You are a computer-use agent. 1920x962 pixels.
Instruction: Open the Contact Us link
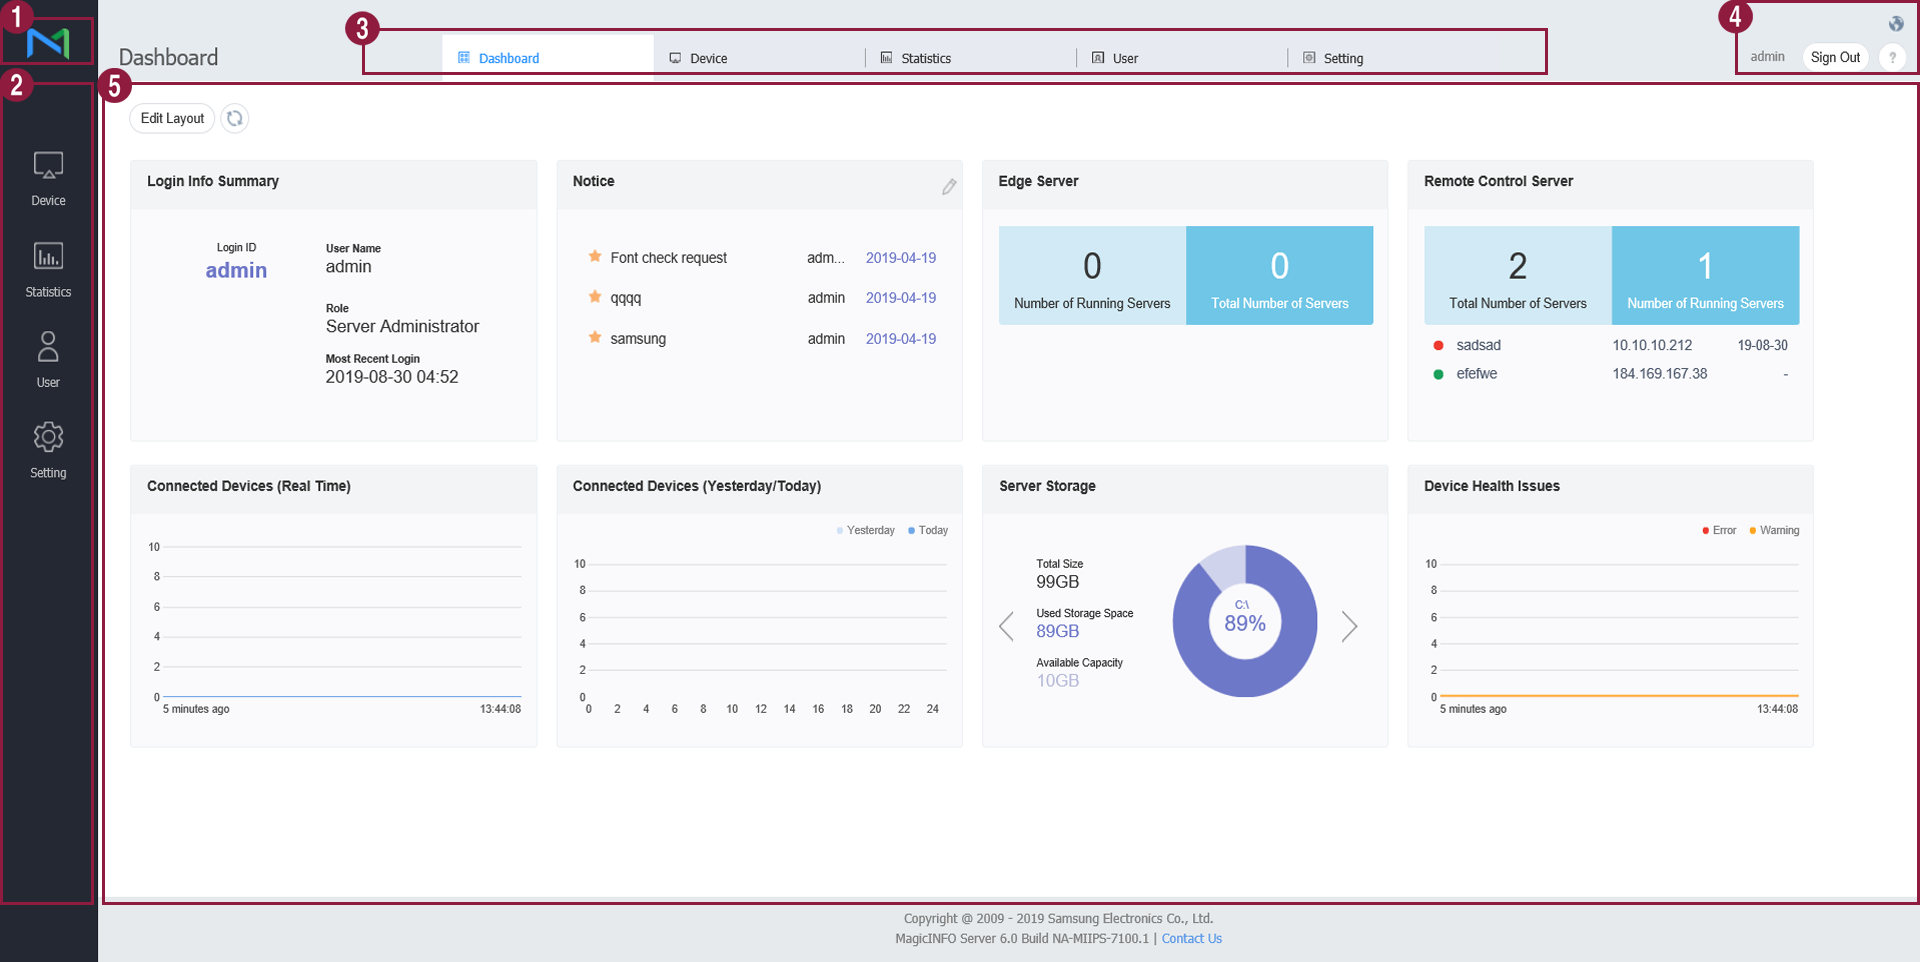pos(1191,938)
